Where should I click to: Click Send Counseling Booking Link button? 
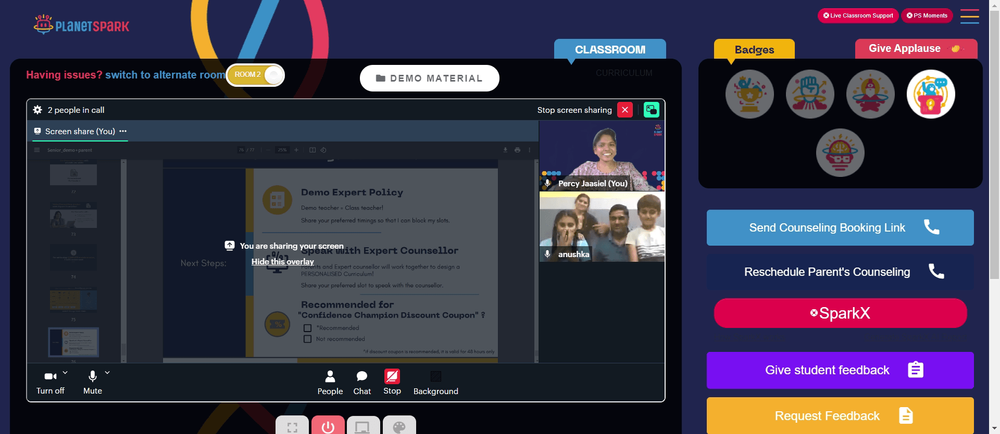pyautogui.click(x=840, y=228)
